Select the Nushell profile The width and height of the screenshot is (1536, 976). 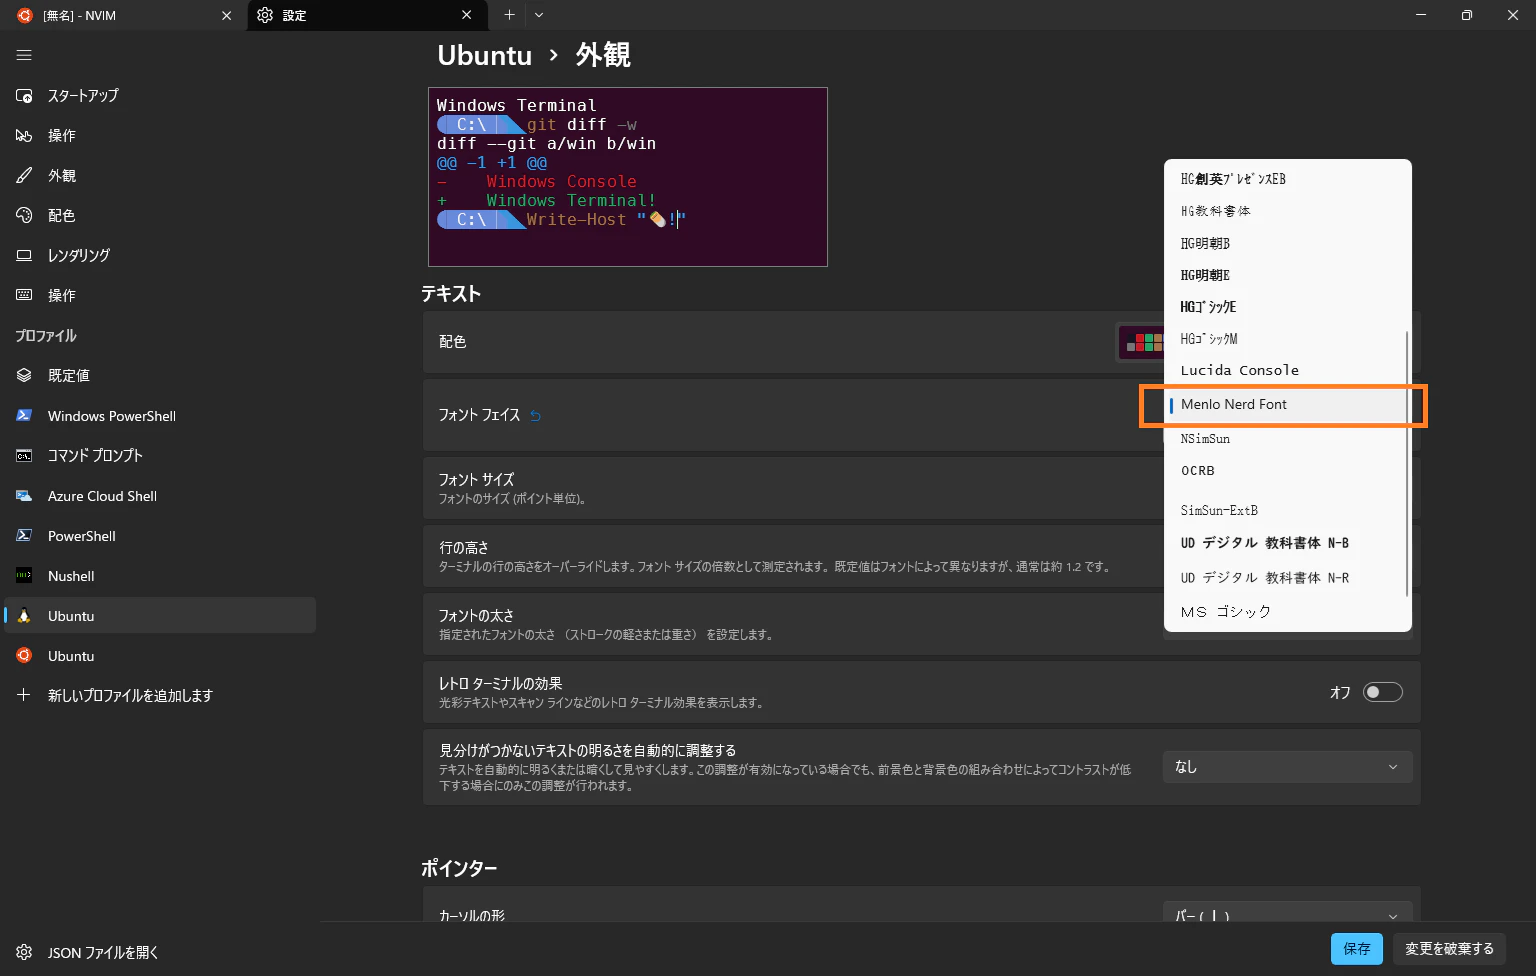160,575
